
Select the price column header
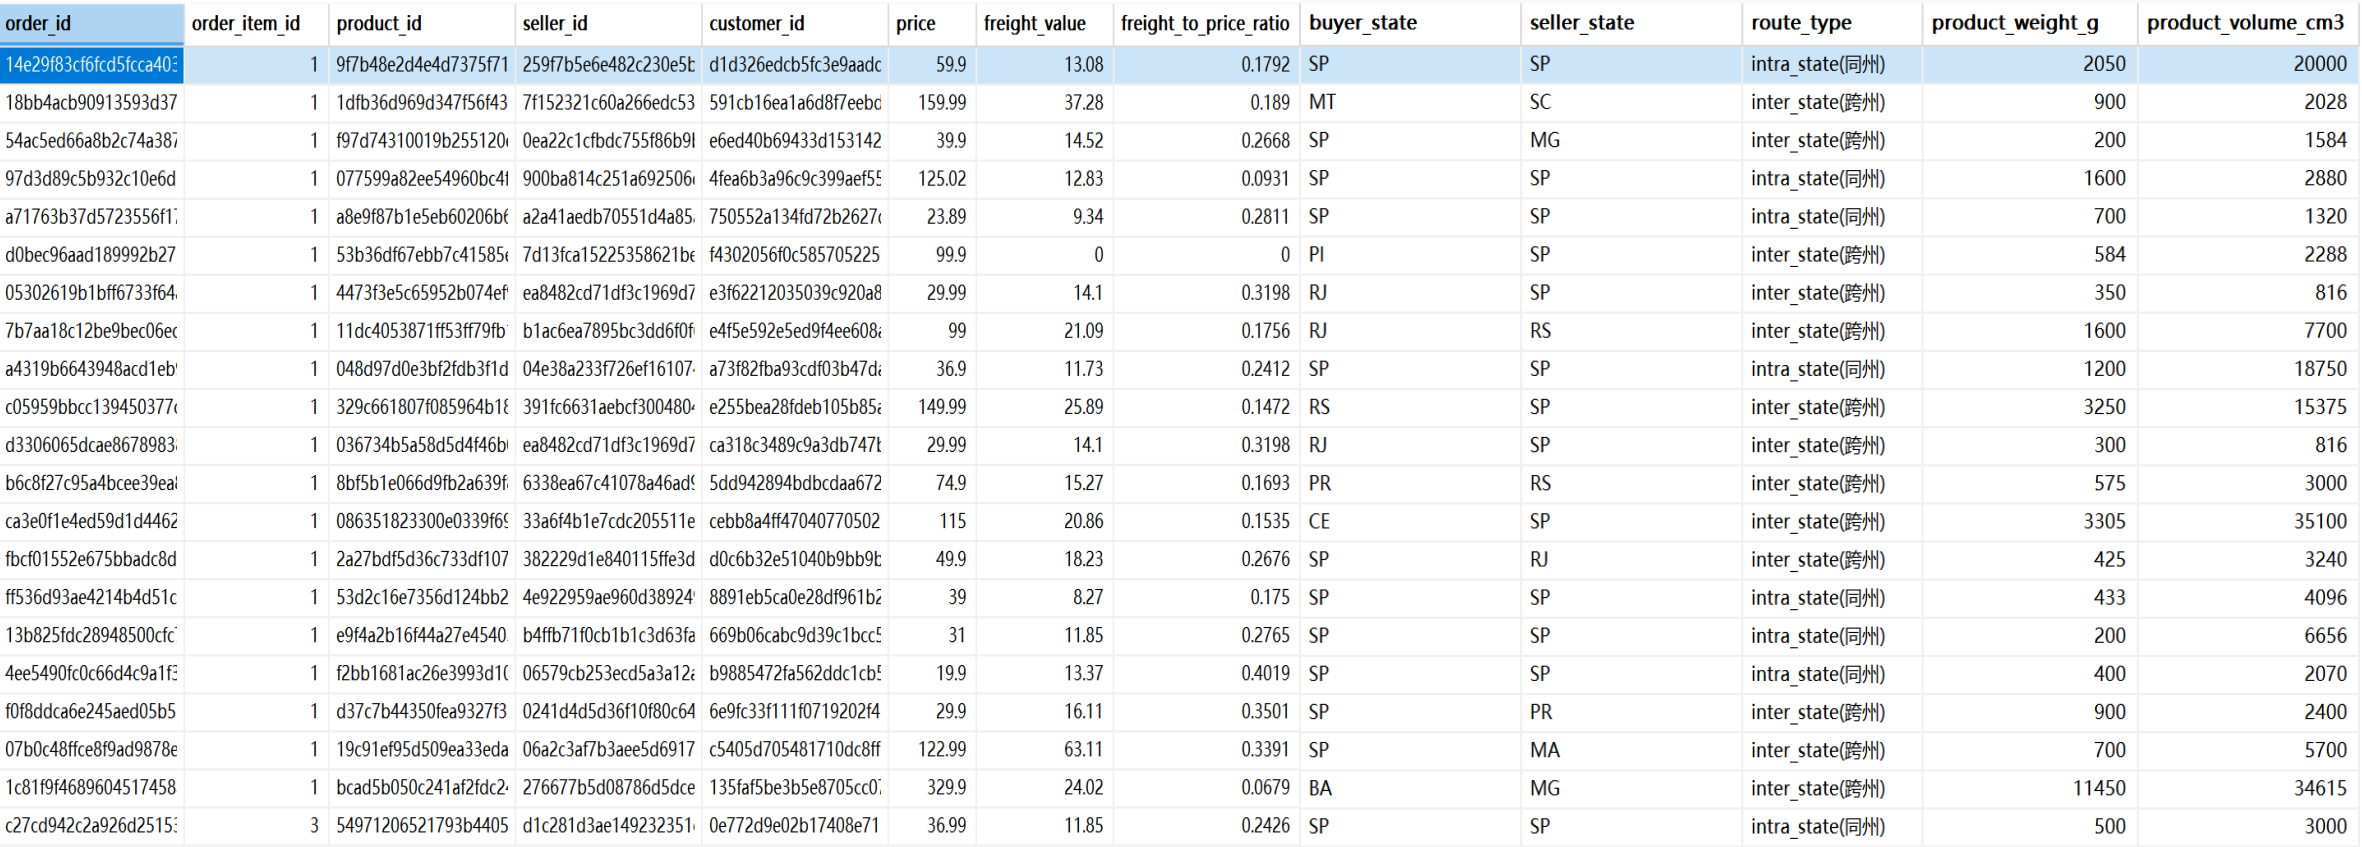[x=931, y=23]
